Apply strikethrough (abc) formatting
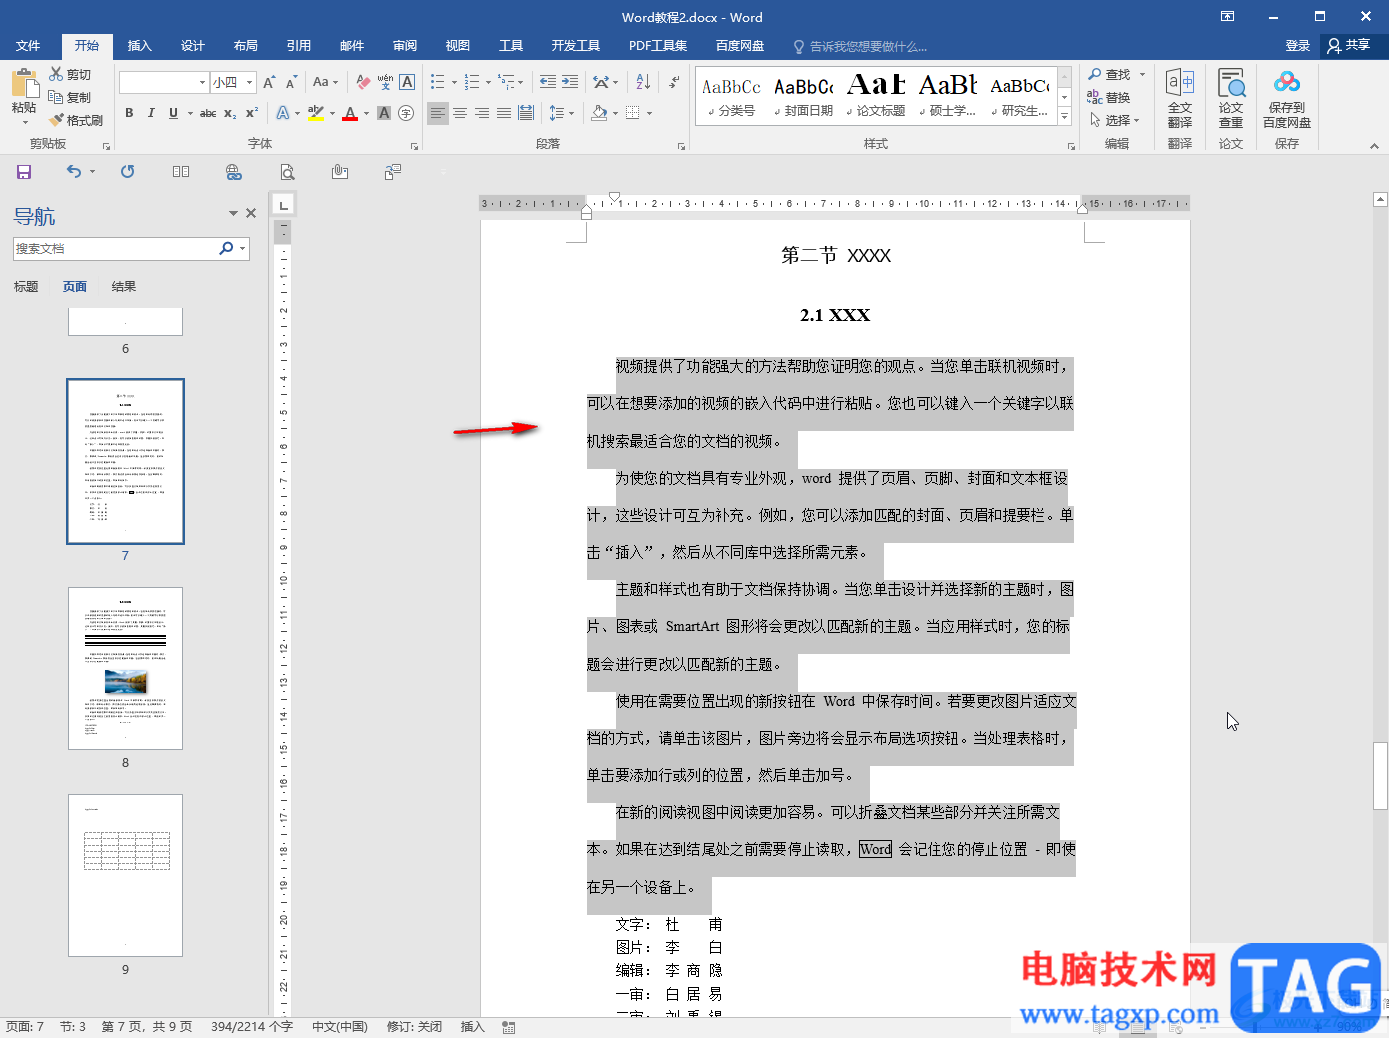 (208, 113)
